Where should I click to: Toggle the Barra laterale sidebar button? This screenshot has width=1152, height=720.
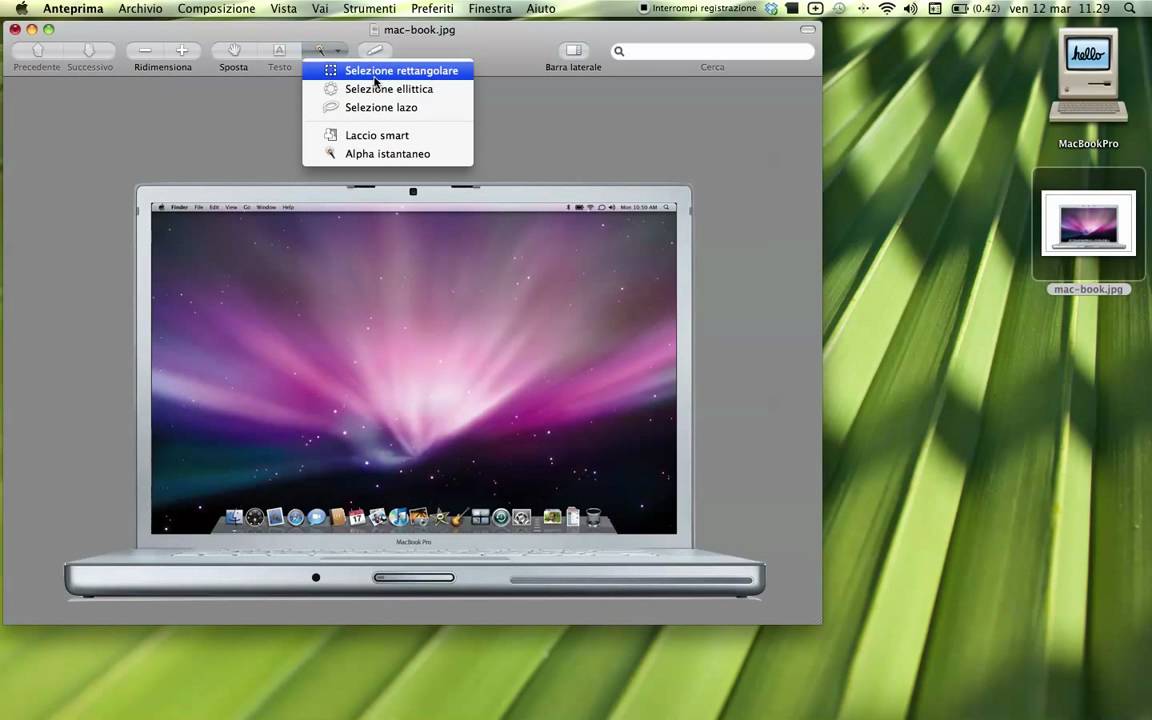point(573,50)
